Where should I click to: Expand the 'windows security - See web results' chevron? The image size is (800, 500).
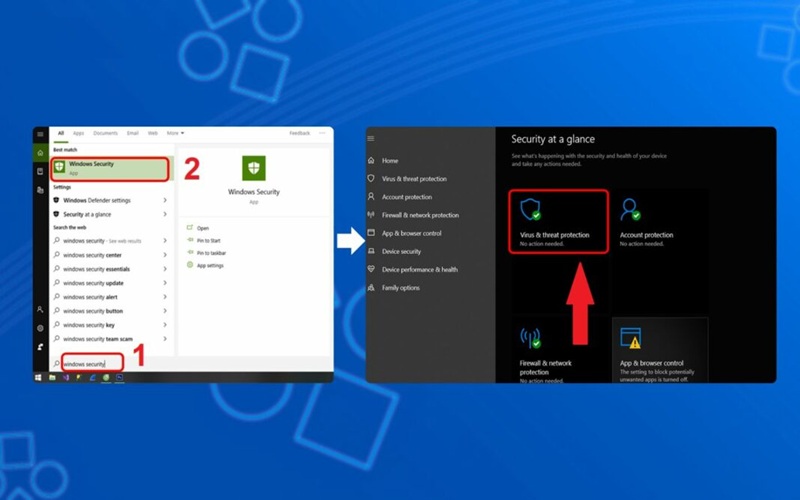point(165,240)
